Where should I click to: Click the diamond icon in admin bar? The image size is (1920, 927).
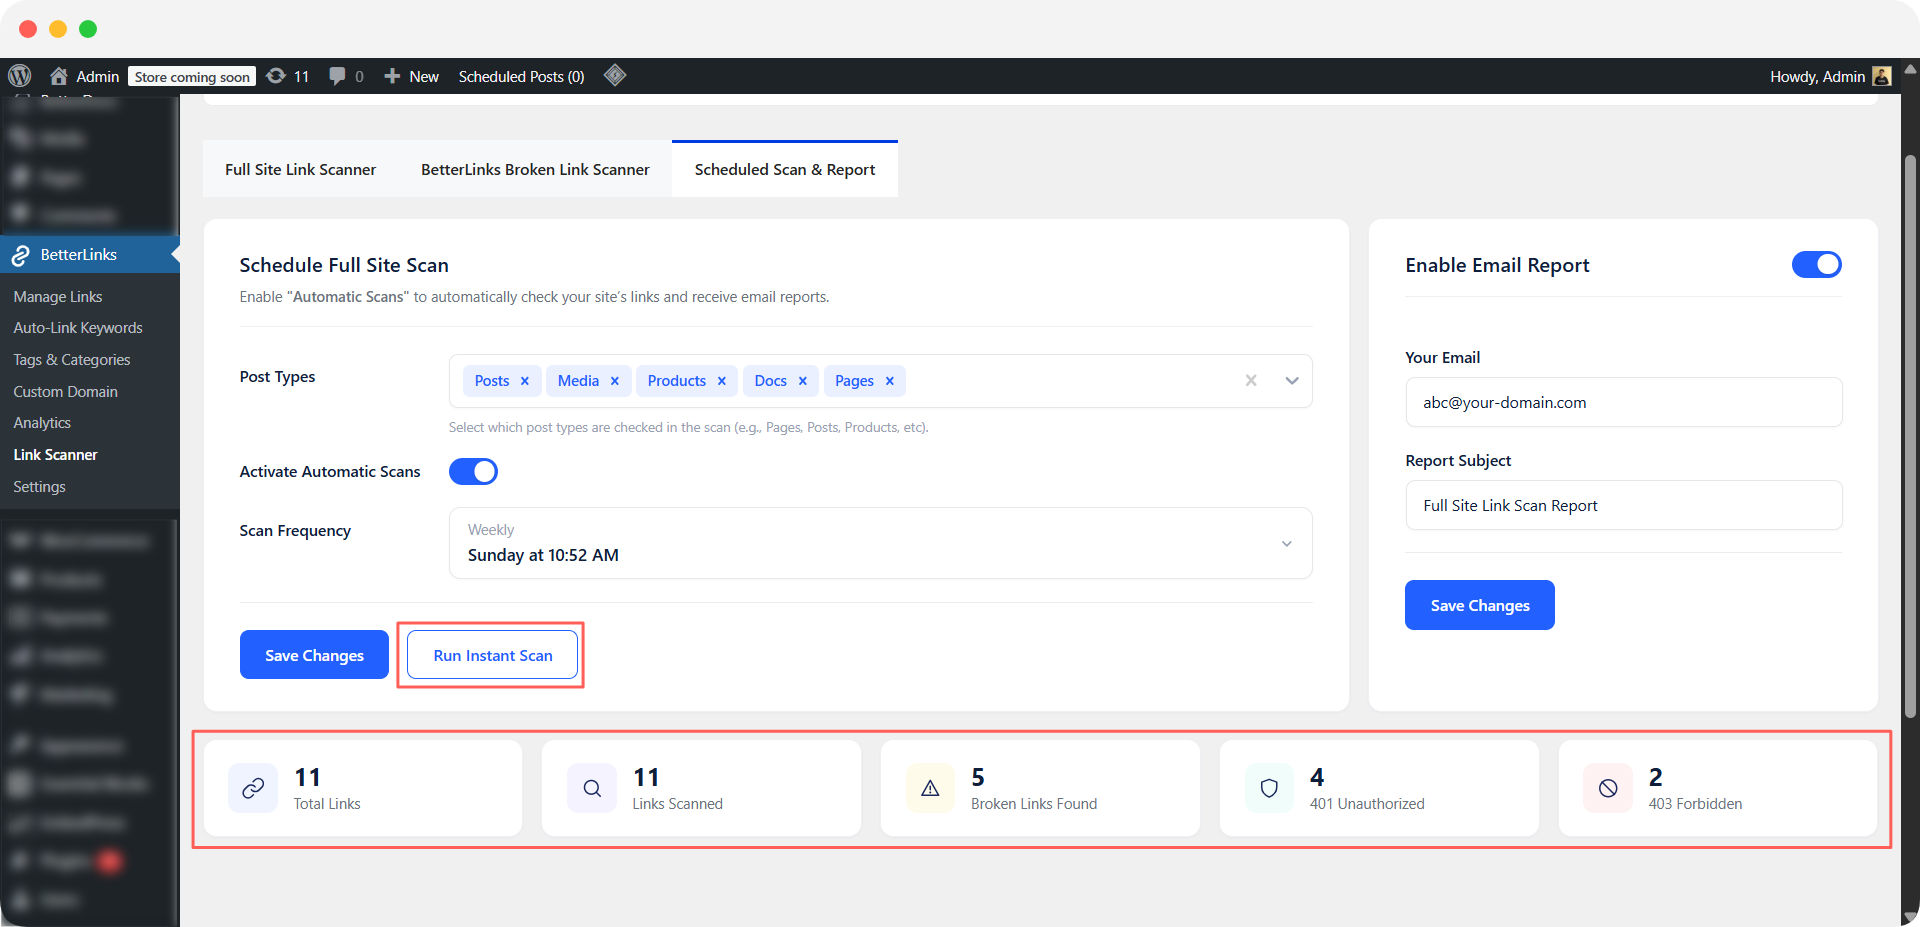pos(615,75)
